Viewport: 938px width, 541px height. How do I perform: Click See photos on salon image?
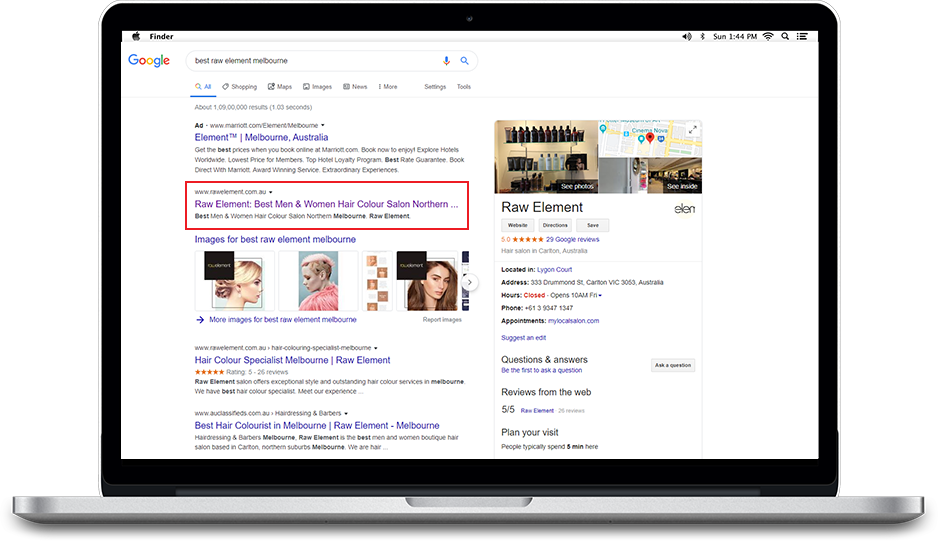click(x=577, y=186)
